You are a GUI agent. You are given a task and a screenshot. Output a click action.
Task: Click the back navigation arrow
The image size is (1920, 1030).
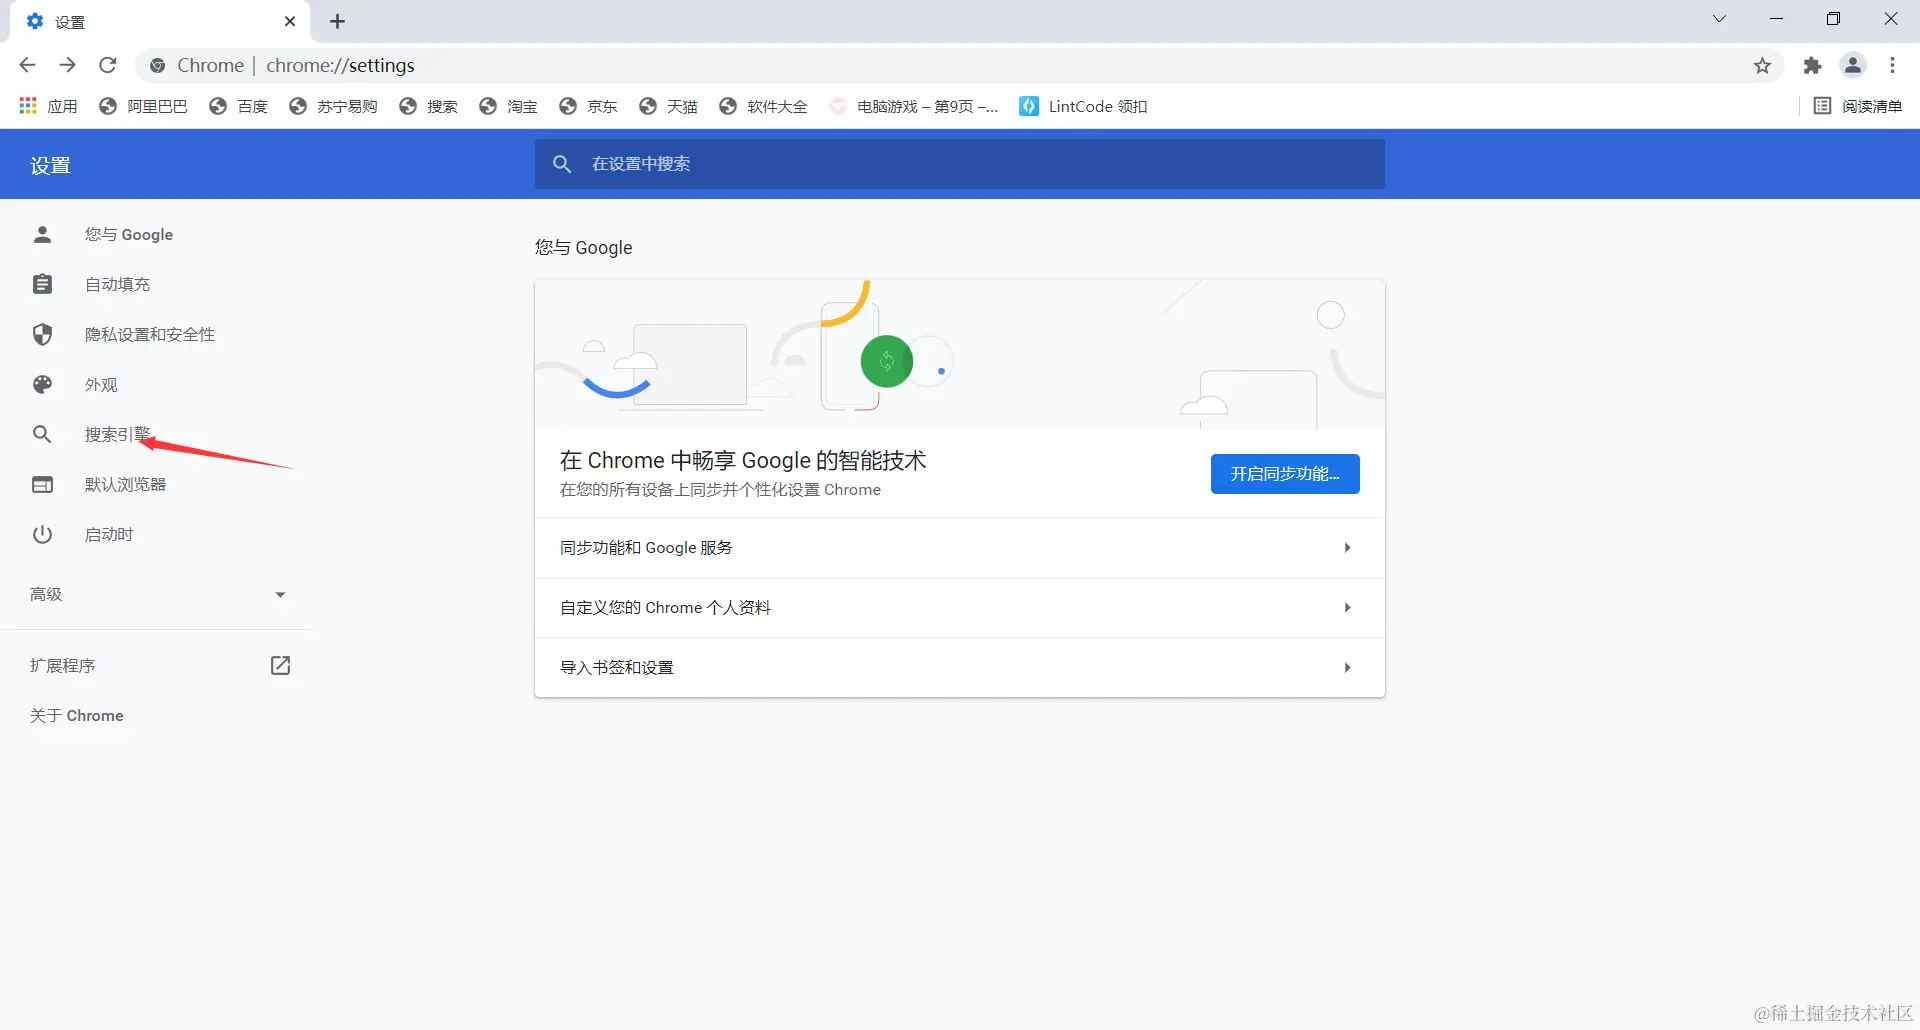click(x=27, y=65)
